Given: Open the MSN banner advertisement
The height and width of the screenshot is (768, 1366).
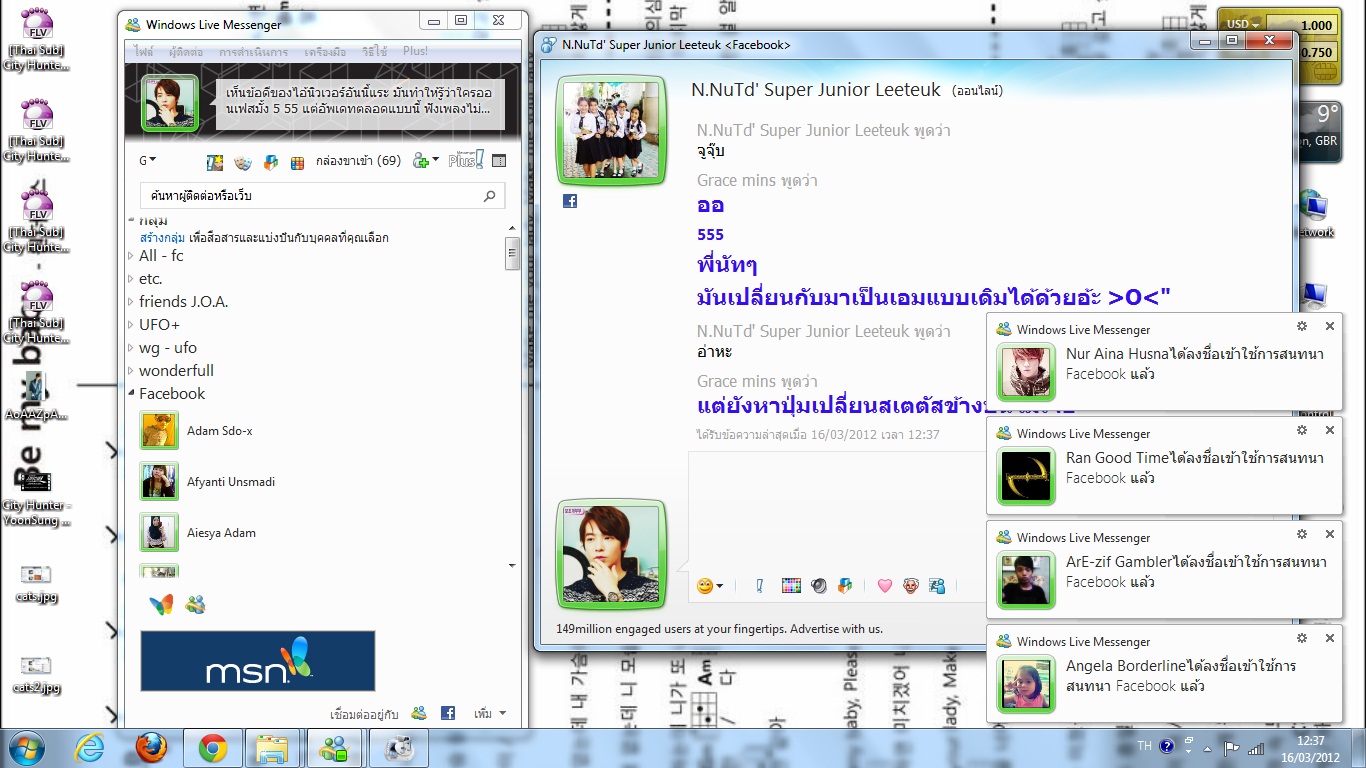Looking at the screenshot, I should pyautogui.click(x=258, y=661).
